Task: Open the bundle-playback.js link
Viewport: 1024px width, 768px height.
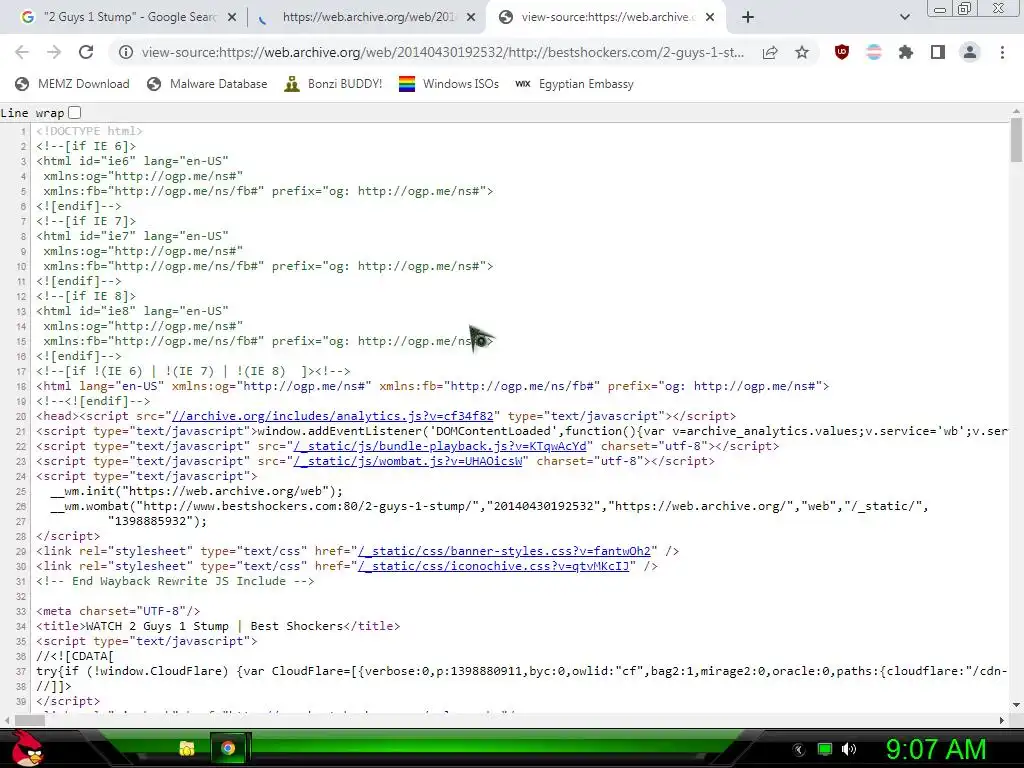Action: point(440,446)
